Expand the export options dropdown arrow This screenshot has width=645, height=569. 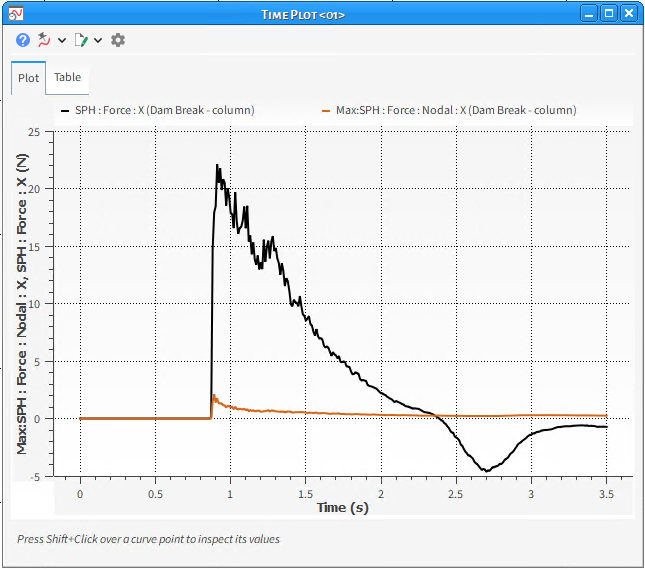tap(98, 40)
